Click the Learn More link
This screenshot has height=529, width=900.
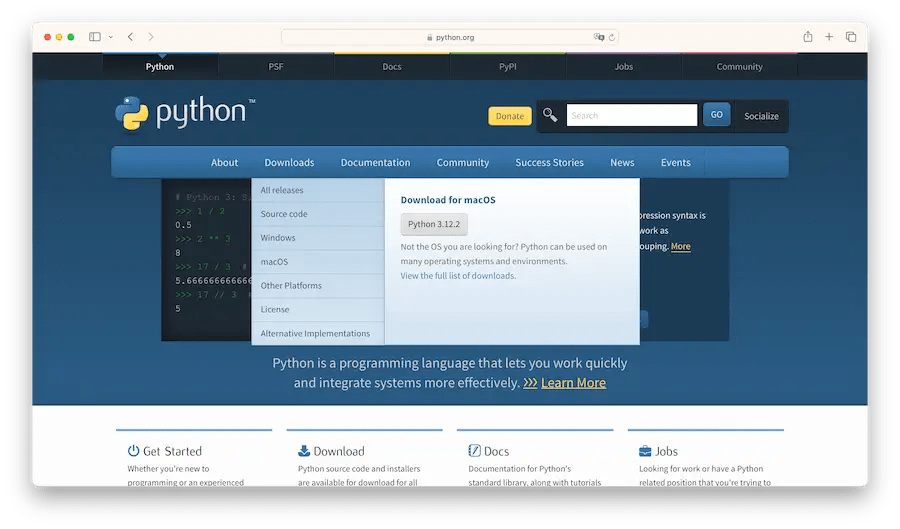[x=573, y=383]
